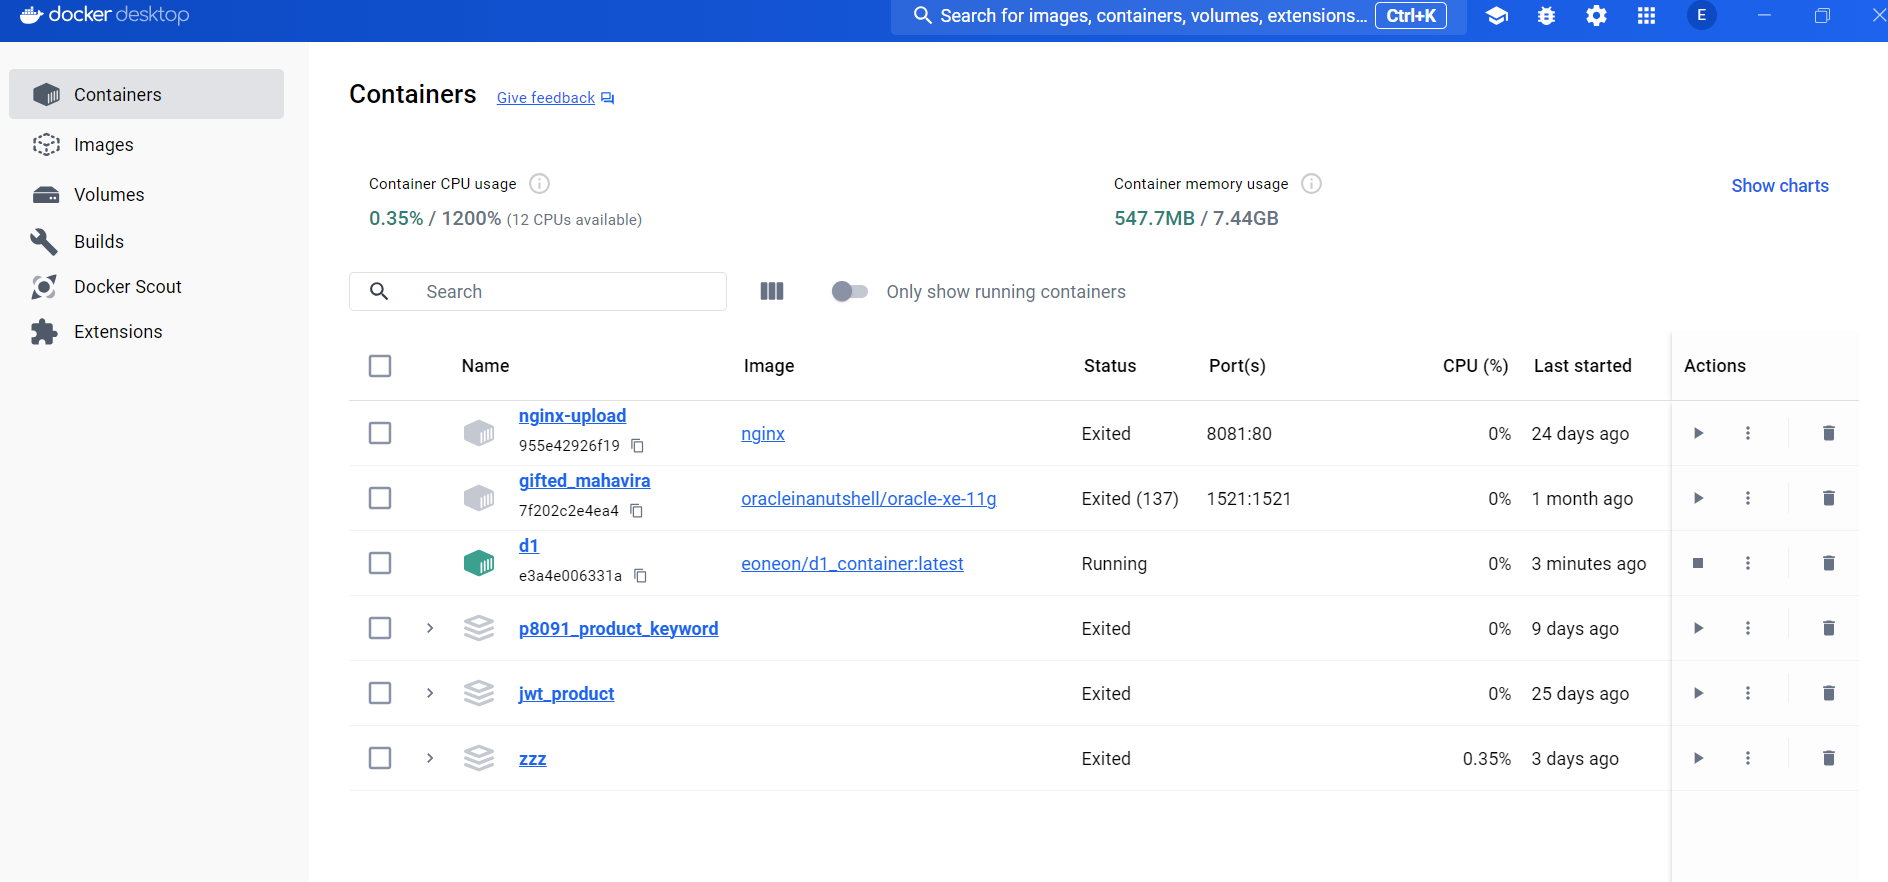Delete the jwt_product stack
Image resolution: width=1888 pixels, height=882 pixels.
coord(1828,693)
